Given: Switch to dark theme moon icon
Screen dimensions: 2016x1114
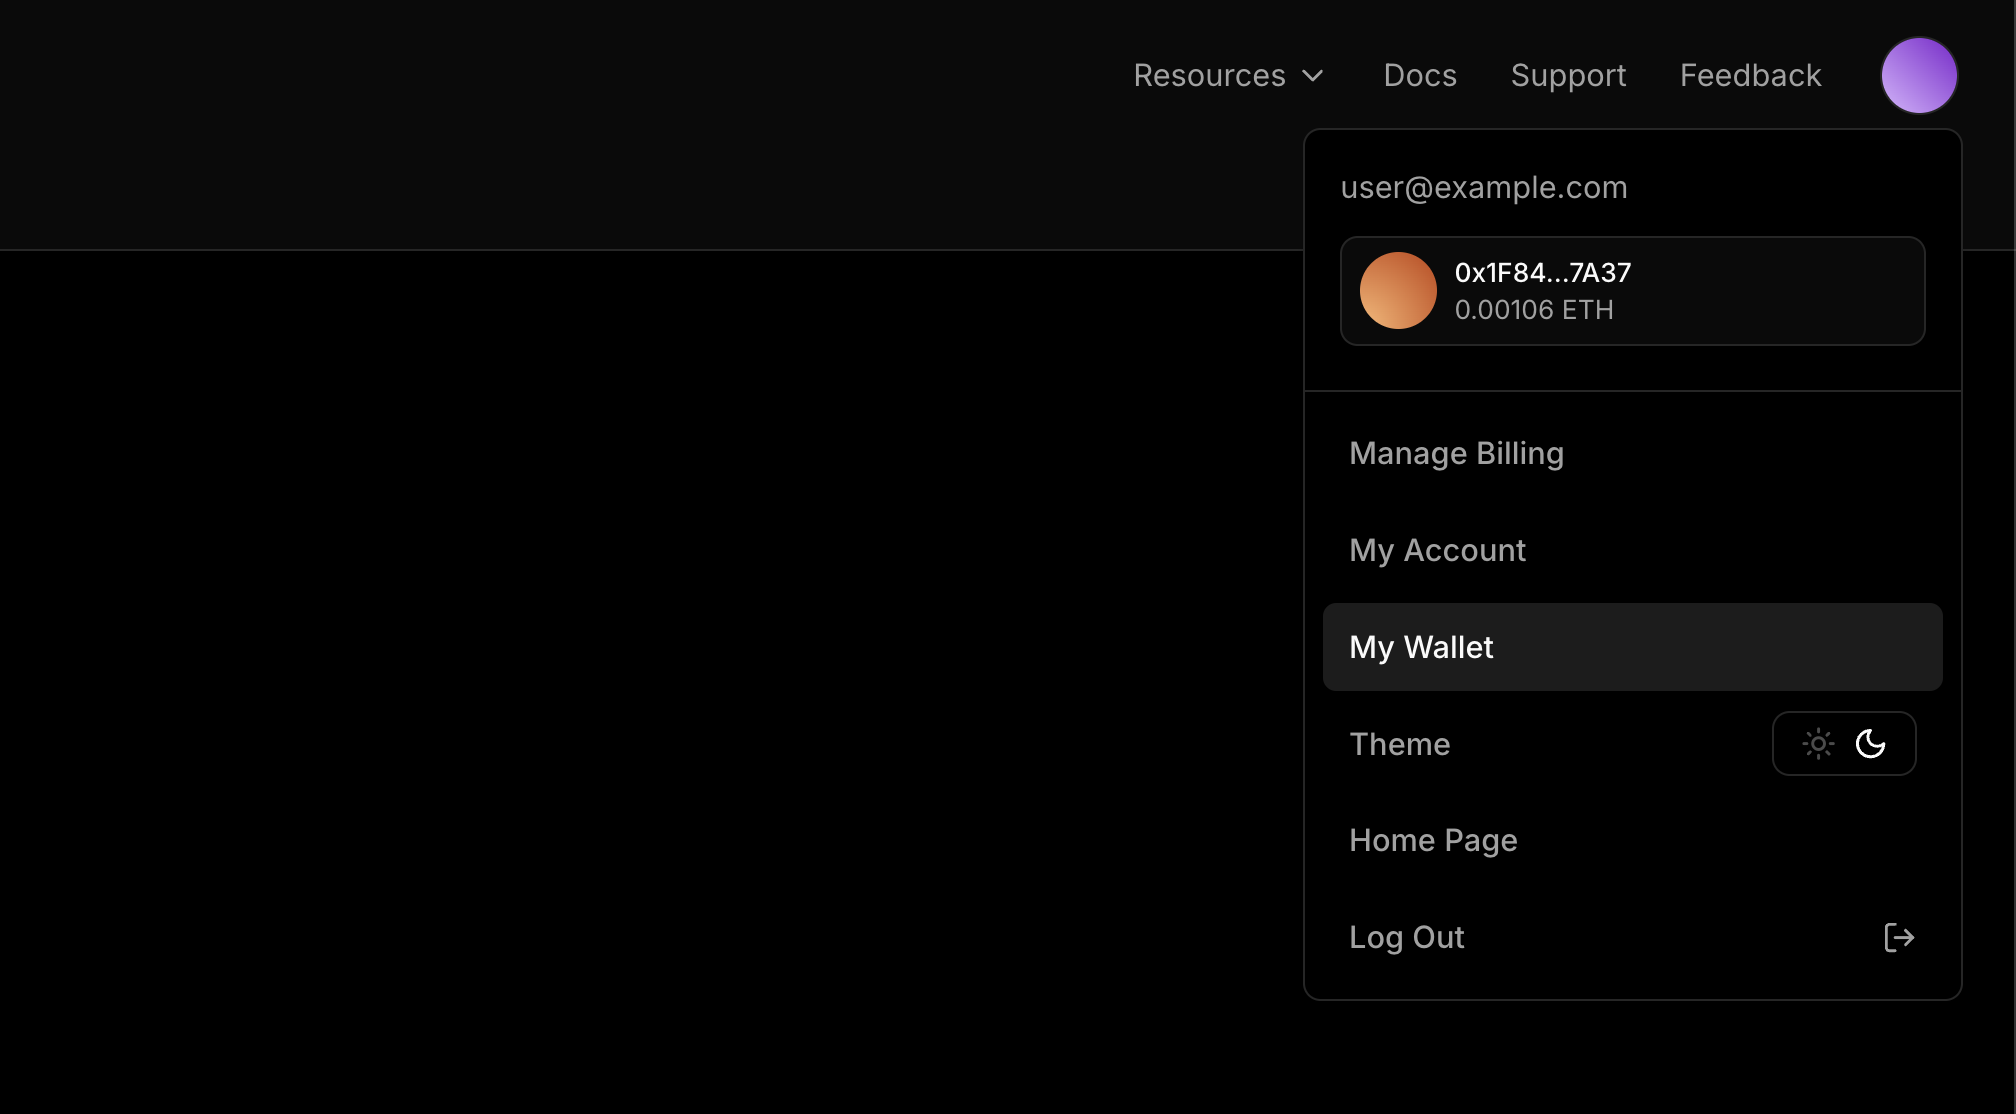Looking at the screenshot, I should point(1870,744).
